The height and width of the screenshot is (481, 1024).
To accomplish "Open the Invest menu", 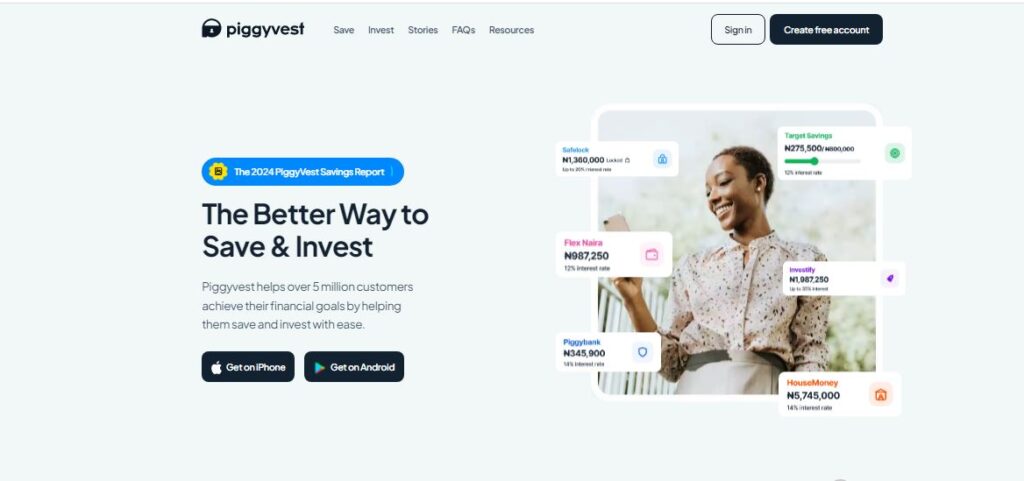I will [381, 30].
